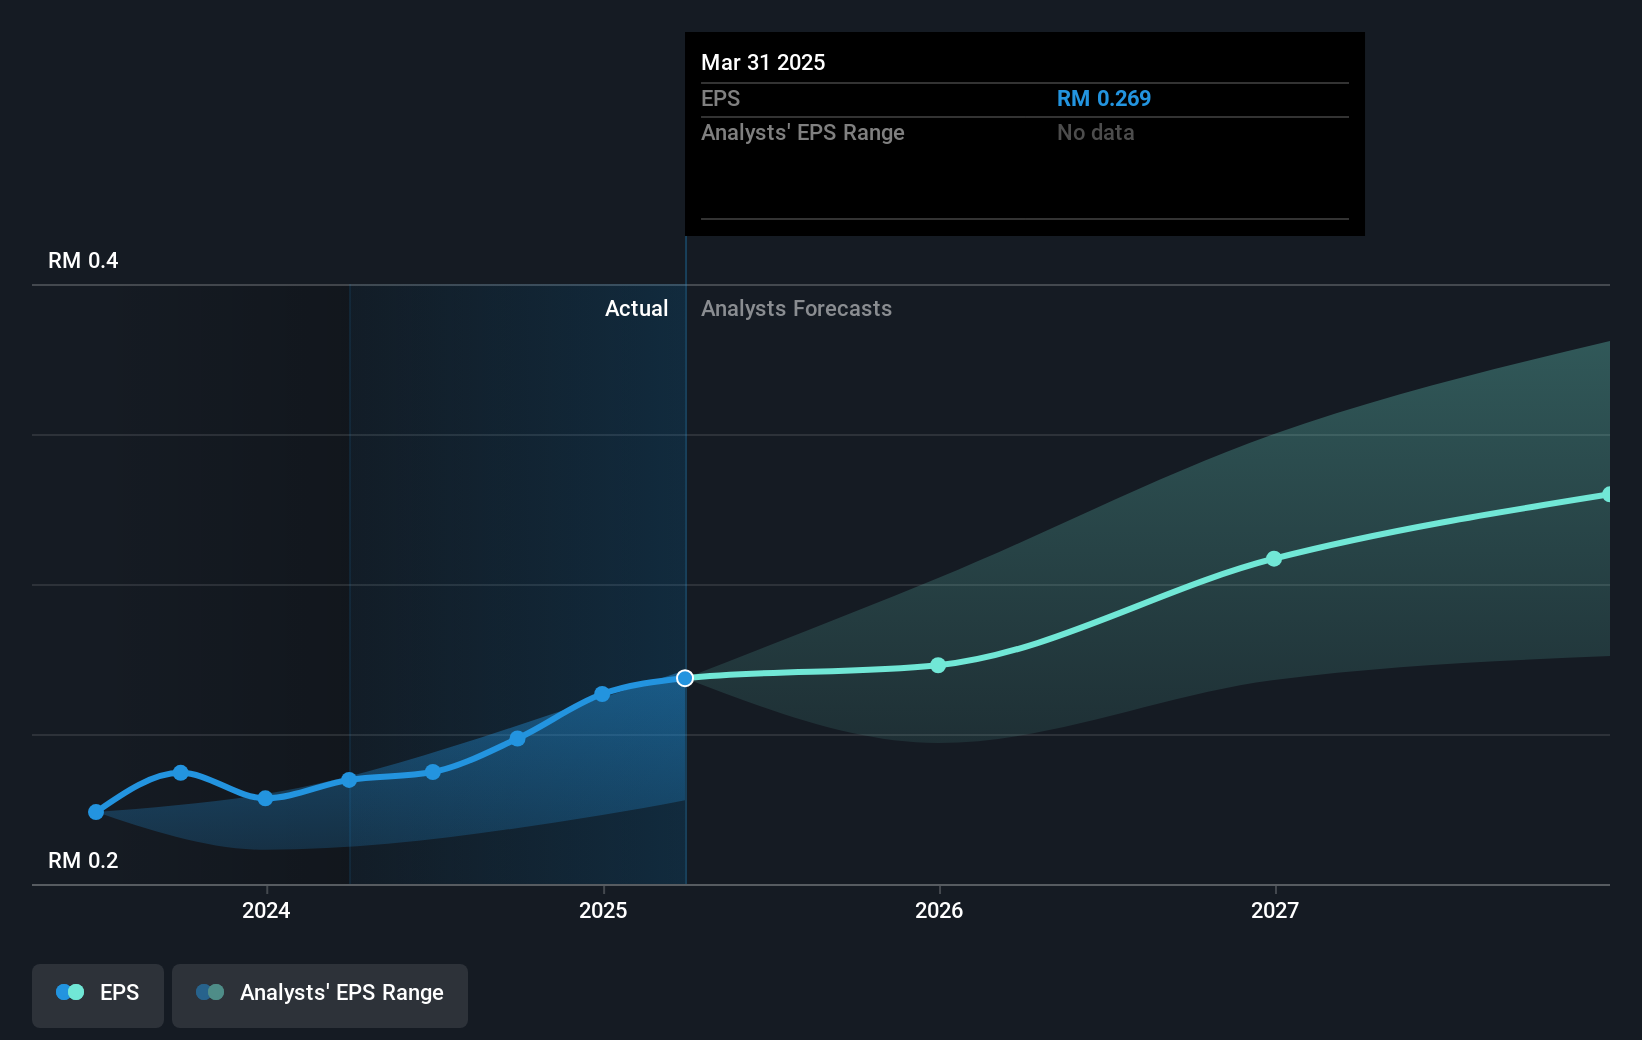Click the EPS data point in spring 2024
1642x1040 pixels.
349,780
